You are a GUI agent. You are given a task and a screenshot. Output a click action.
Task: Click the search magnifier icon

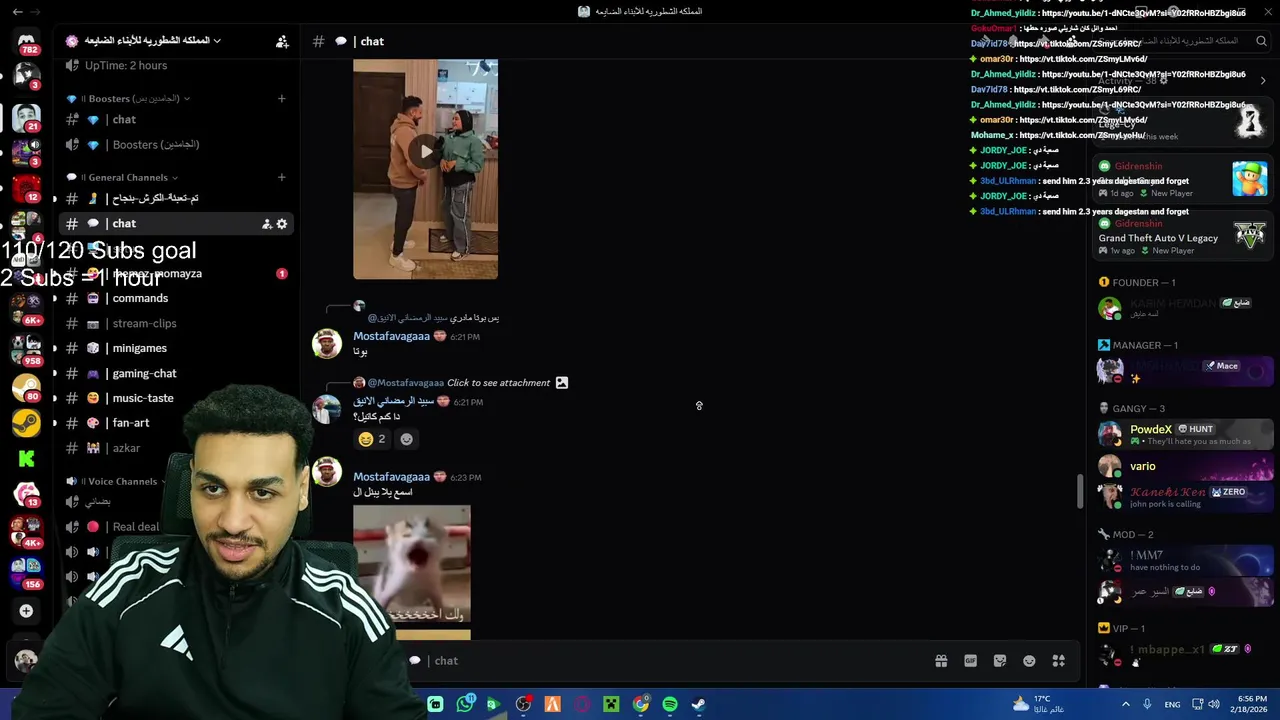coord(1261,41)
